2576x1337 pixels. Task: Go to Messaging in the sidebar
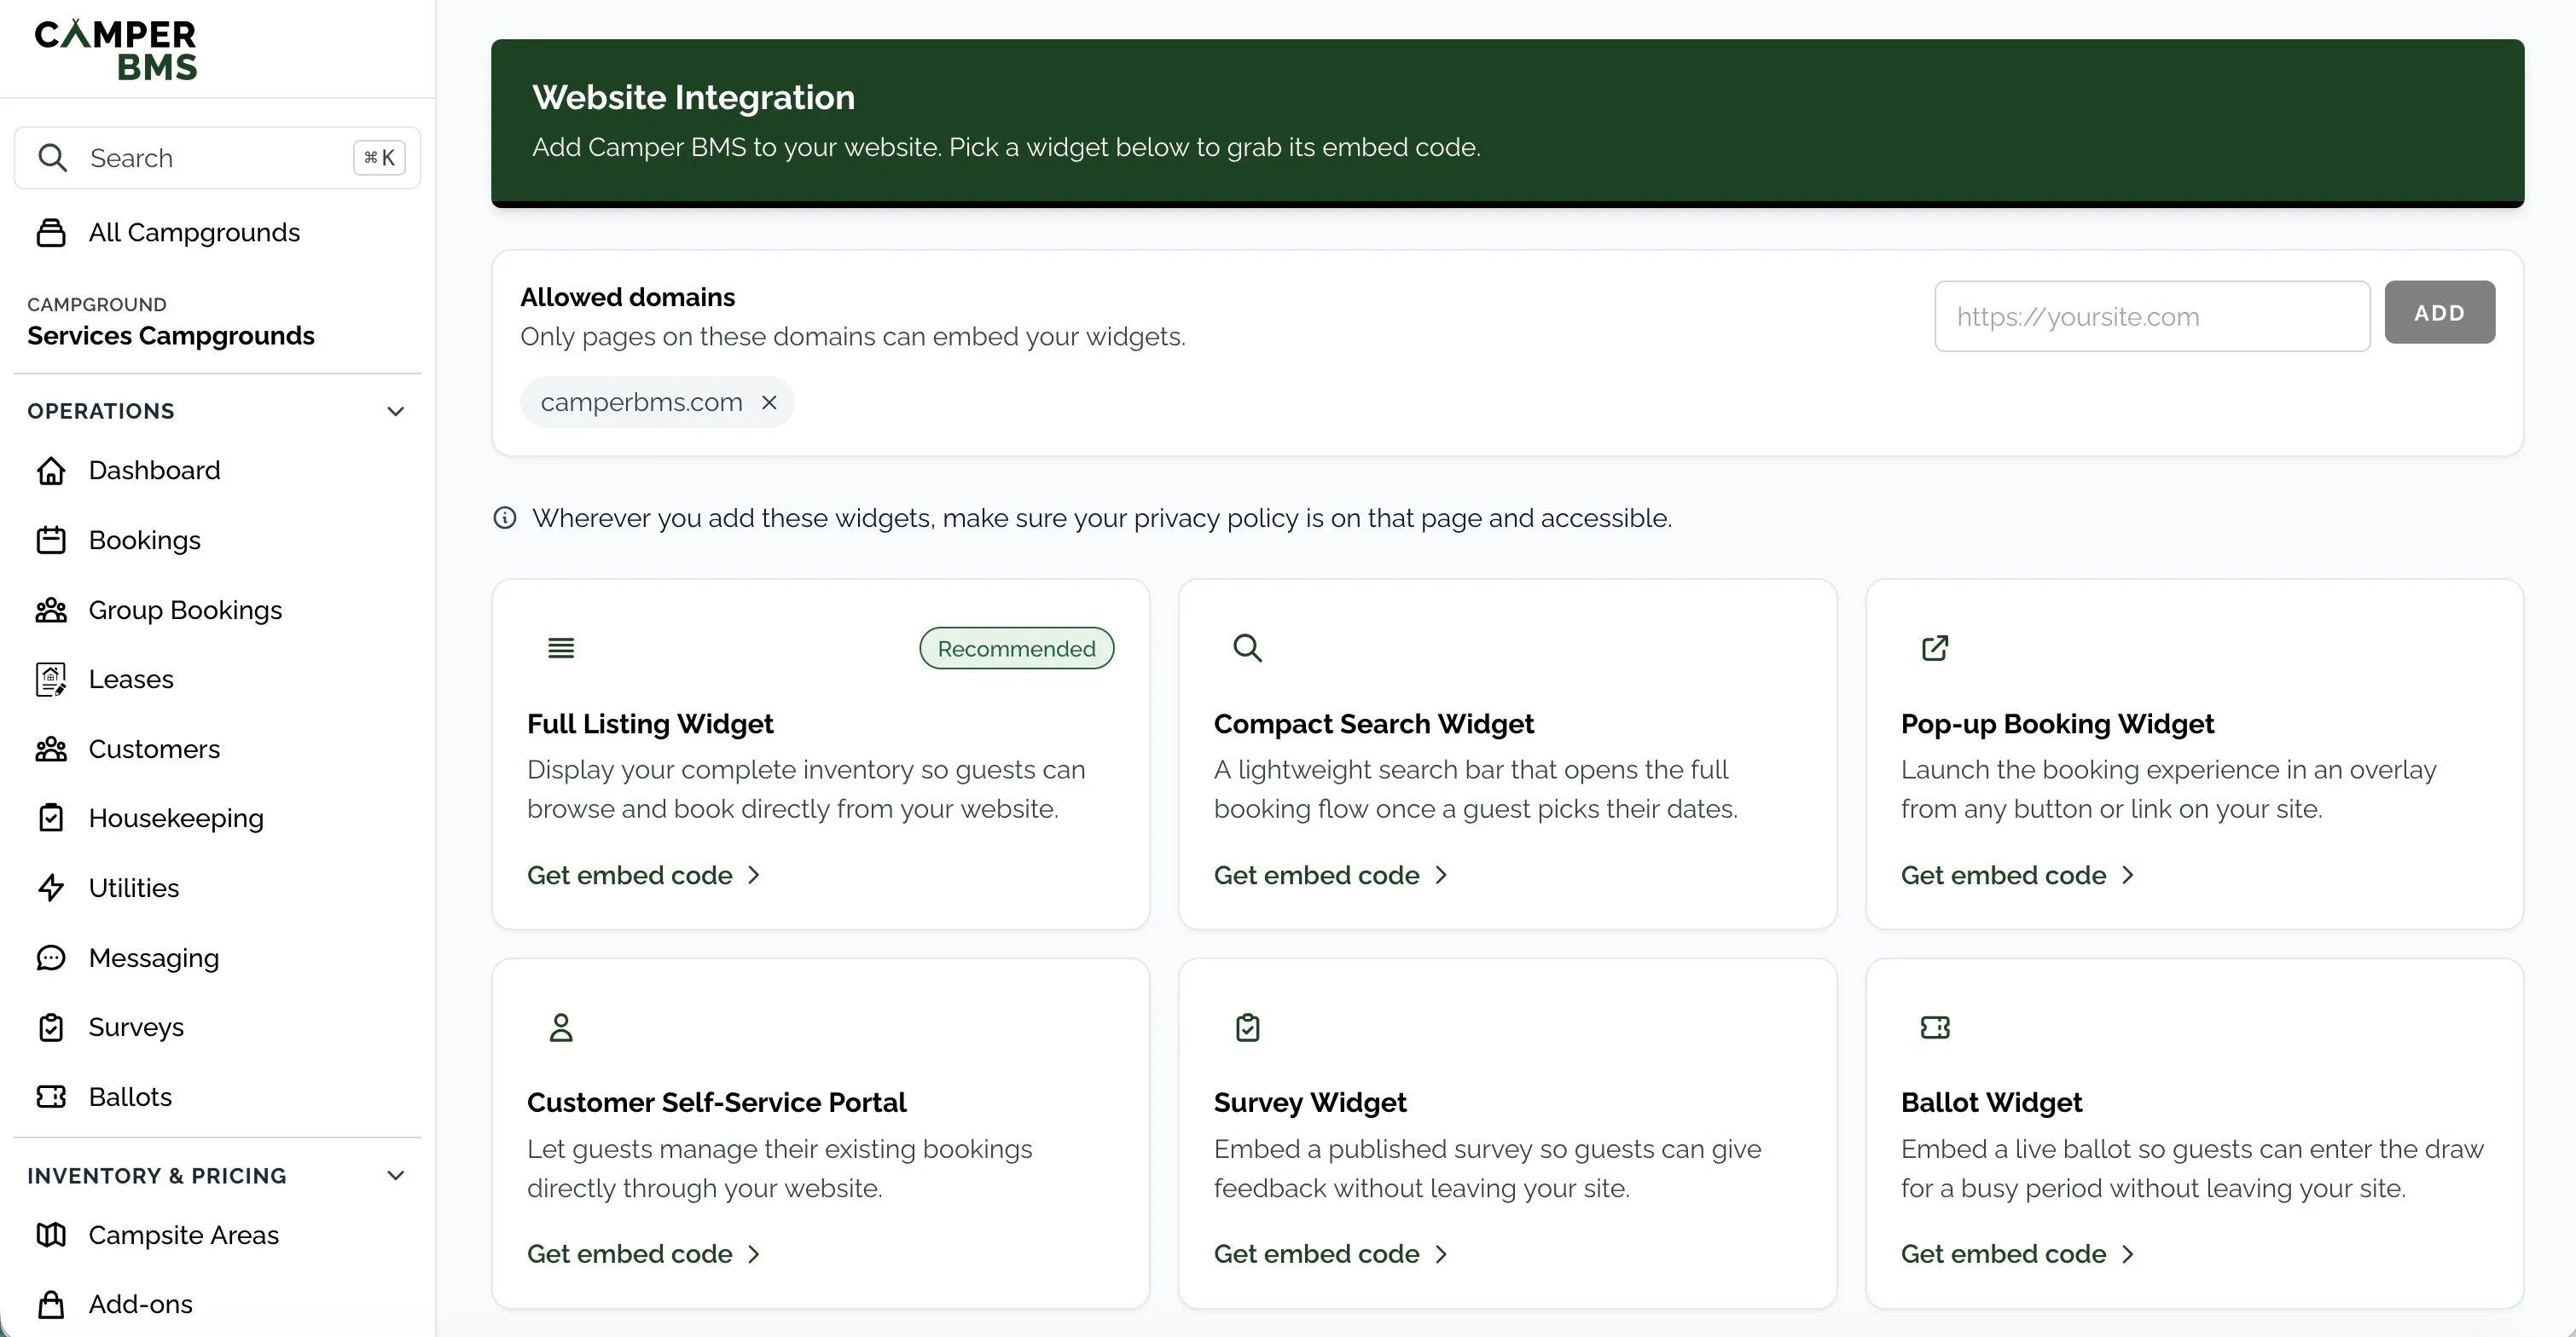(218, 958)
